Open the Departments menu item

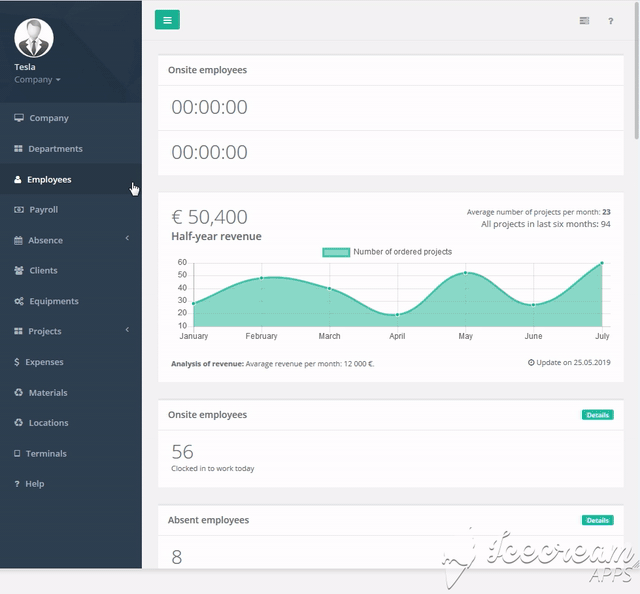pos(71,149)
